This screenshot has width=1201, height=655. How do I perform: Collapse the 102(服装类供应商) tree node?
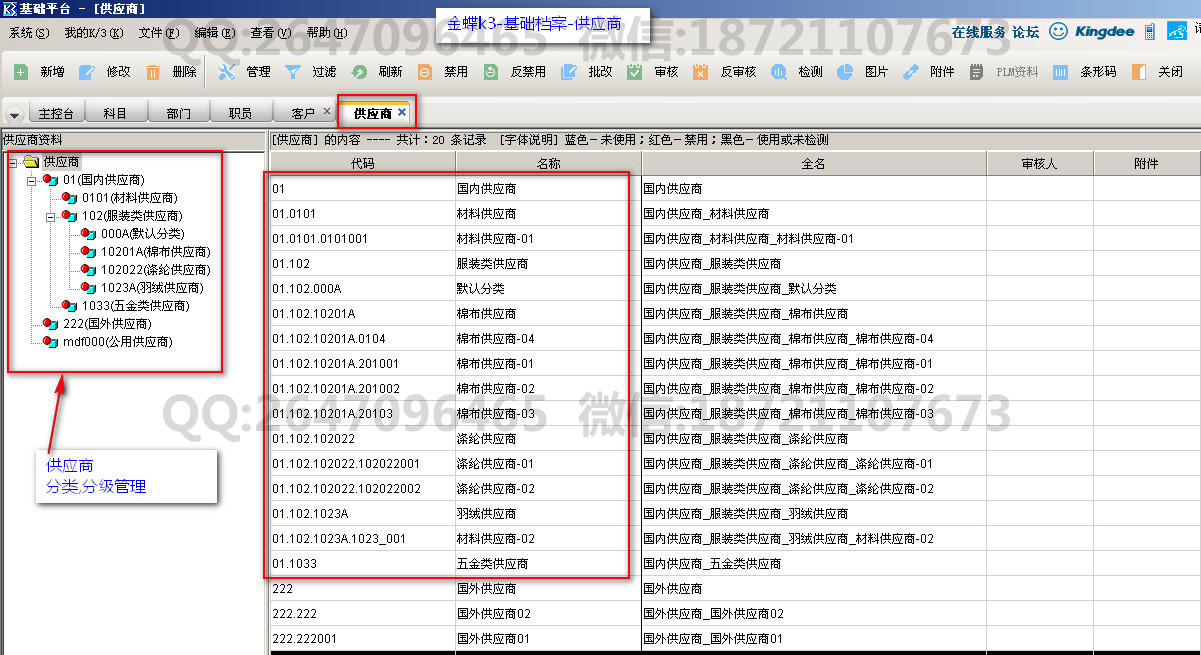(50, 216)
